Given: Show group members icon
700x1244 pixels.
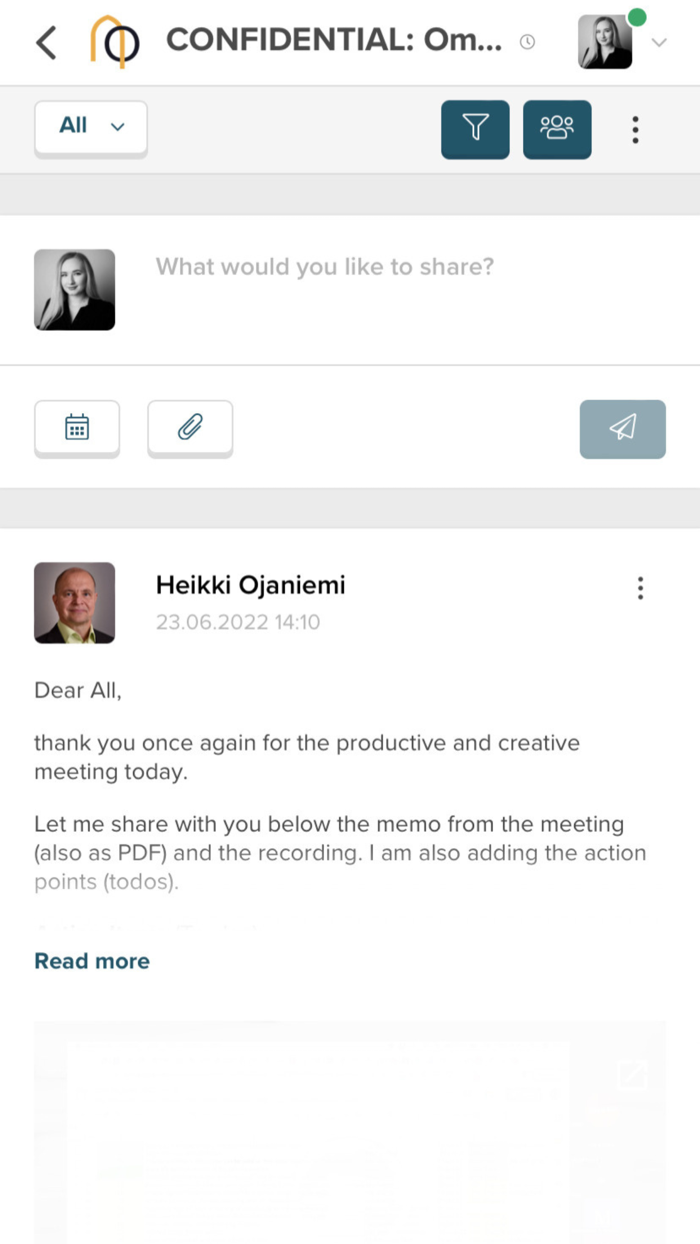Looking at the screenshot, I should coord(557,129).
